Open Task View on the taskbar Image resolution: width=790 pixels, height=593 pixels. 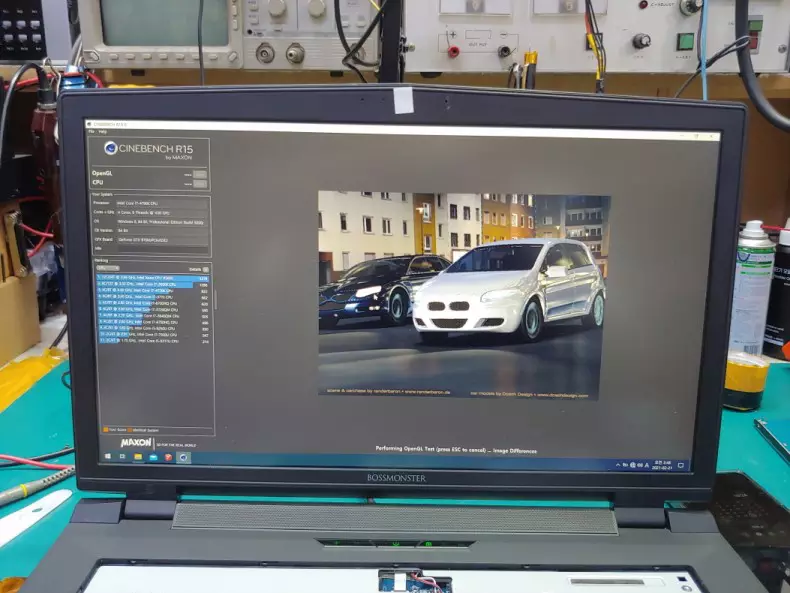122,456
